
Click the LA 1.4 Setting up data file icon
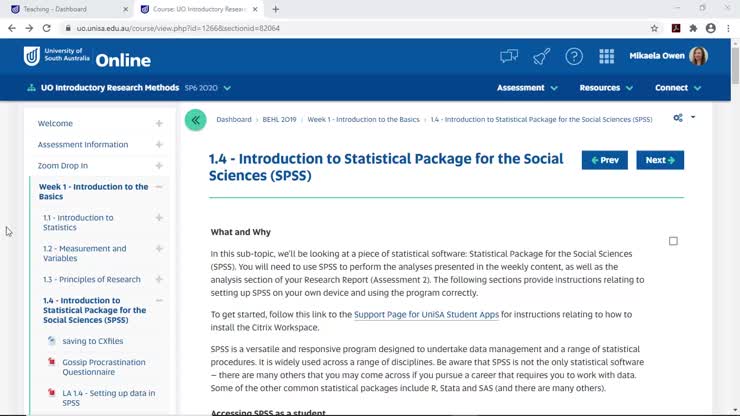51,392
